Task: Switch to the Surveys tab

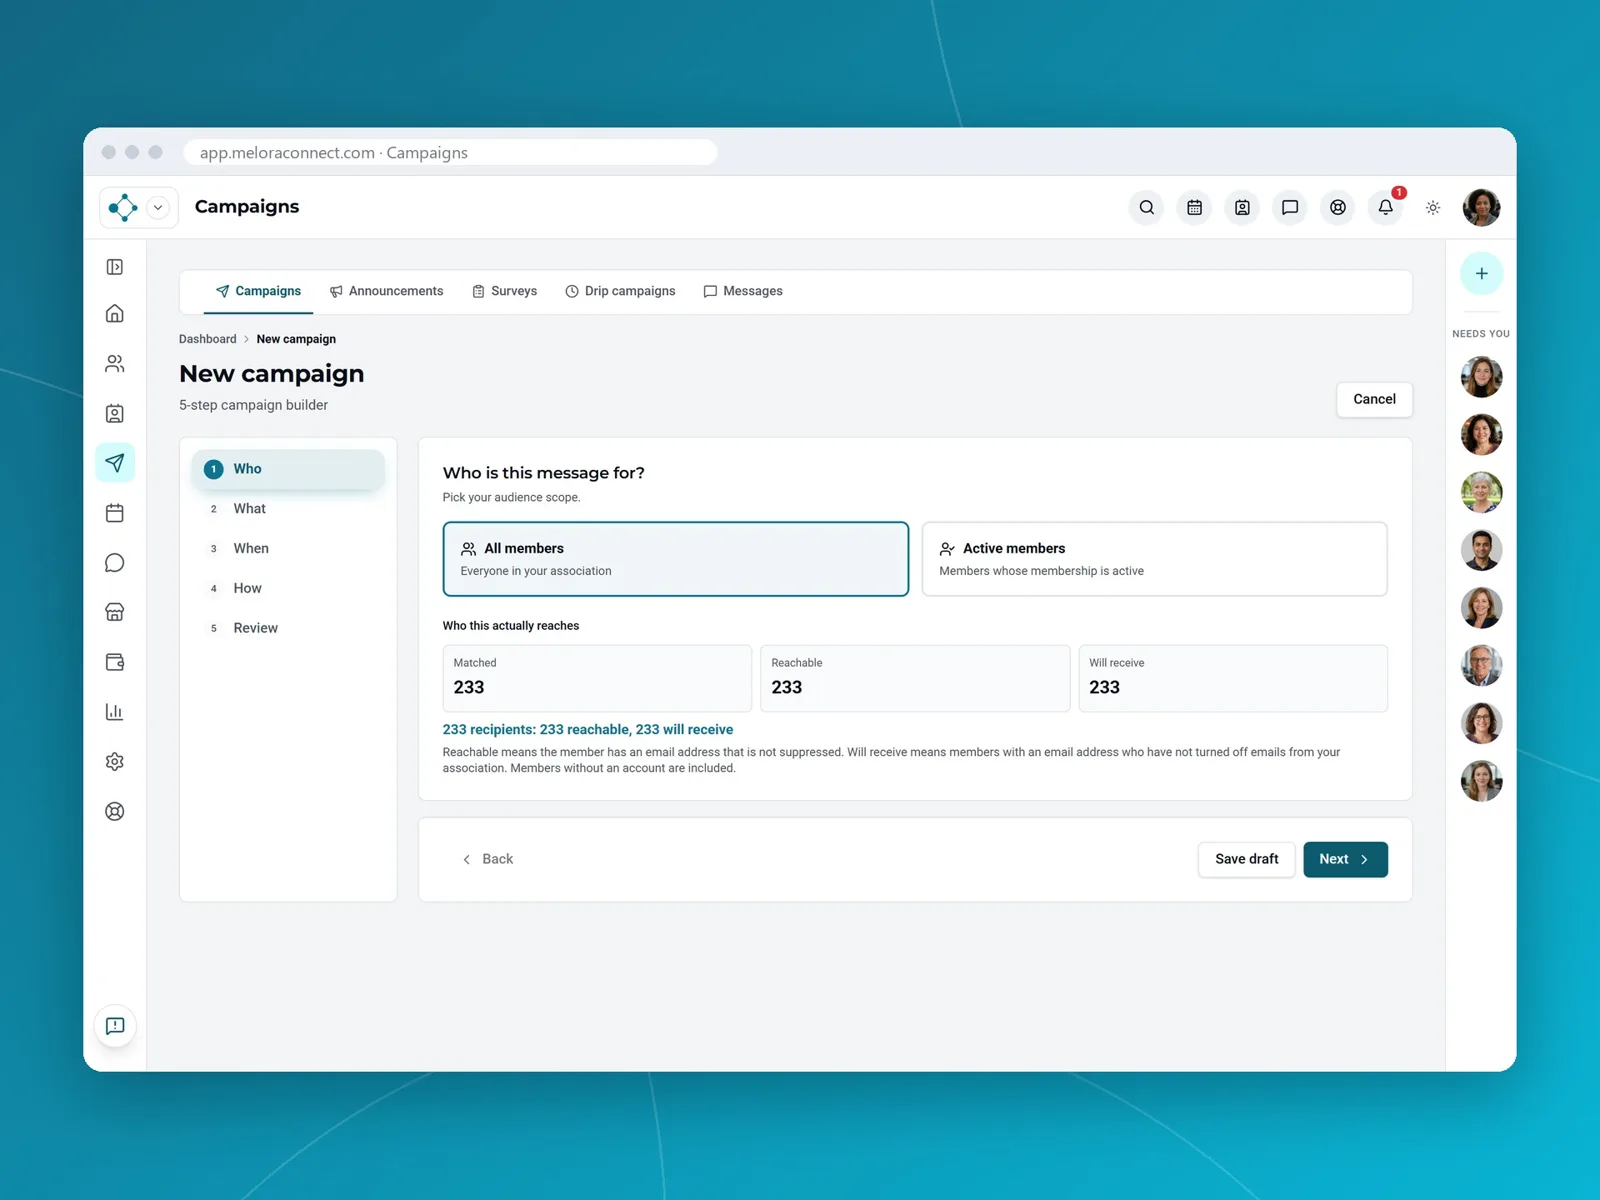Action: tap(505, 291)
